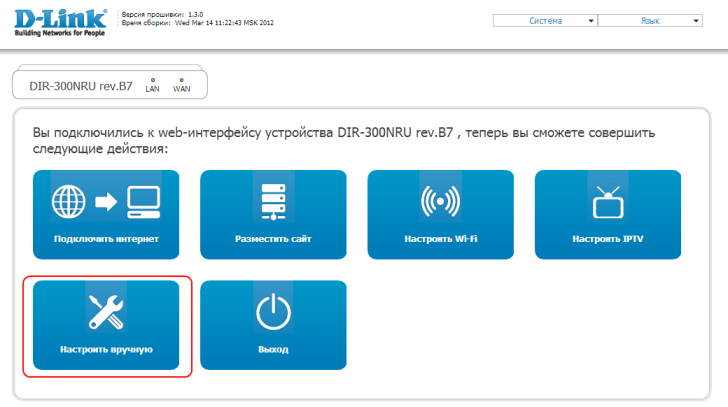Click the Разместить сайт label

[x=273, y=240]
